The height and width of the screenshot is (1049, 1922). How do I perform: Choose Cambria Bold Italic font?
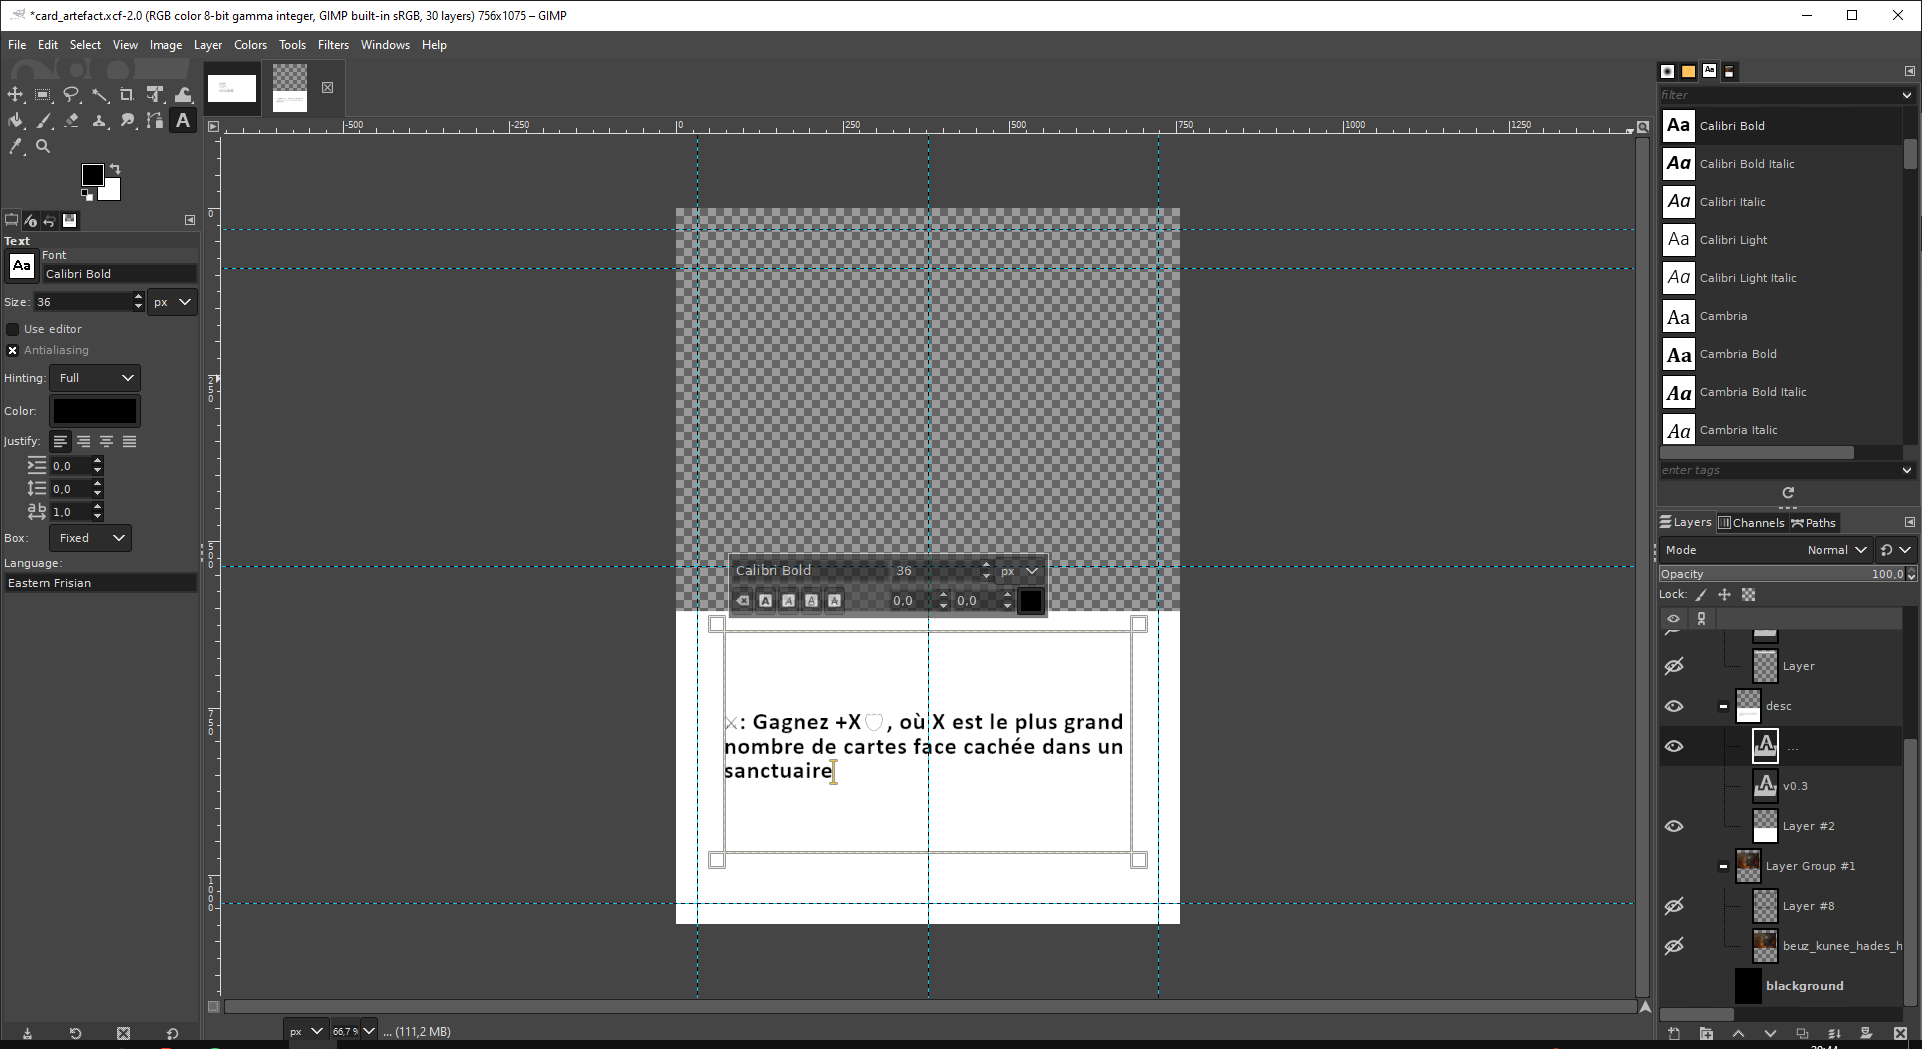[x=1781, y=392]
